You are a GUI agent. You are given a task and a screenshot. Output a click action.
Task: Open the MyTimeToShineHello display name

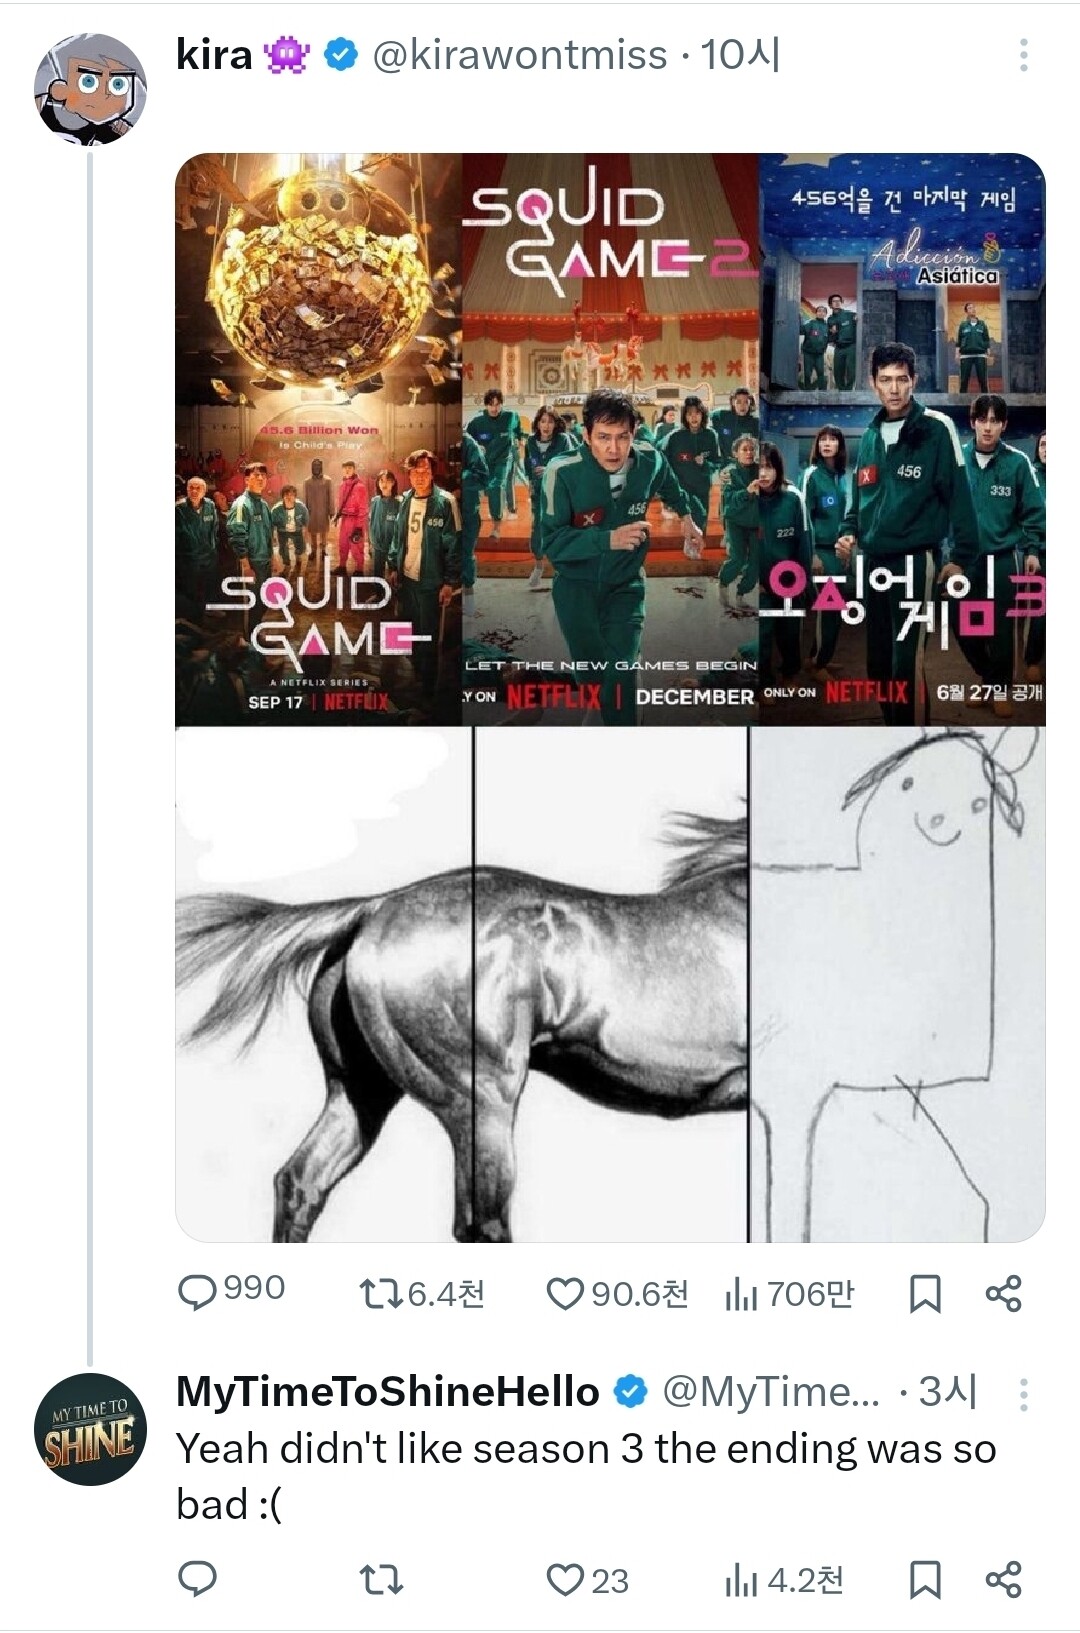pyautogui.click(x=387, y=1392)
